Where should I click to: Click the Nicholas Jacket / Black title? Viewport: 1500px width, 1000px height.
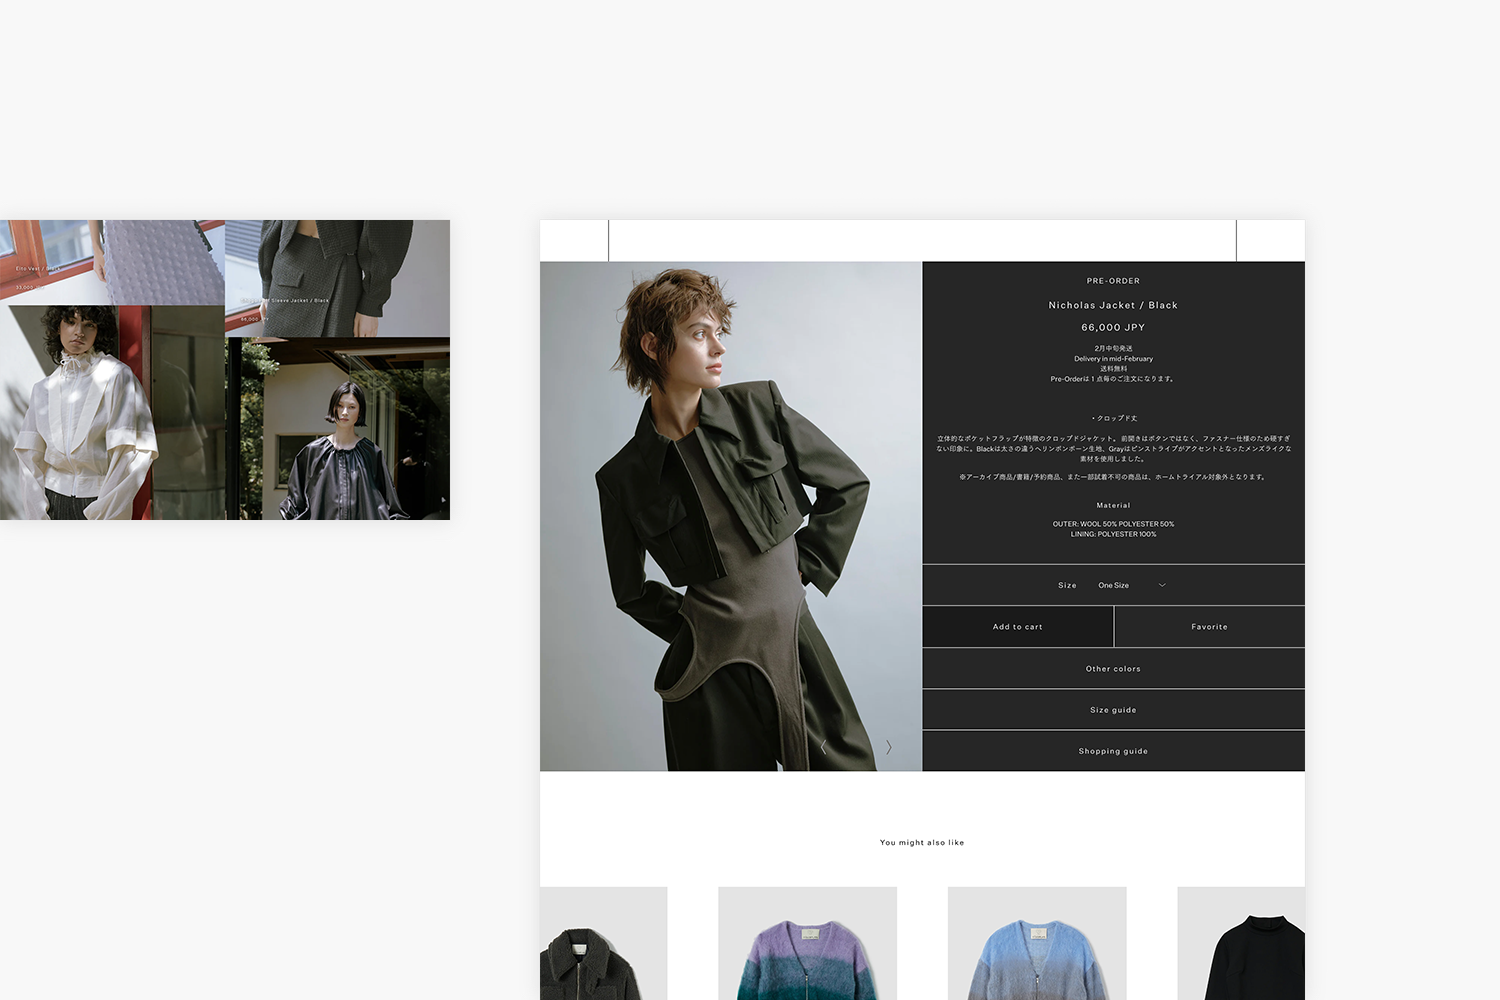1113,305
